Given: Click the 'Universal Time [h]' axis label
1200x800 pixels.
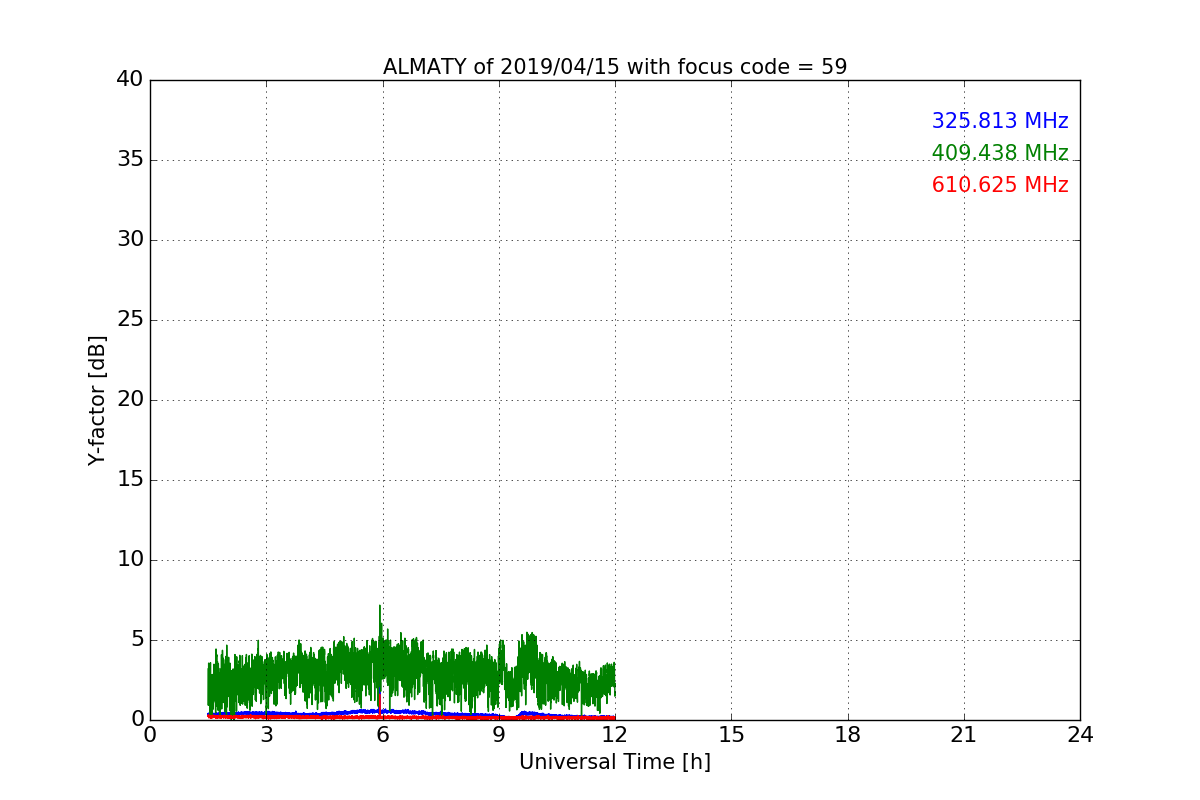Looking at the screenshot, I should pyautogui.click(x=615, y=762).
